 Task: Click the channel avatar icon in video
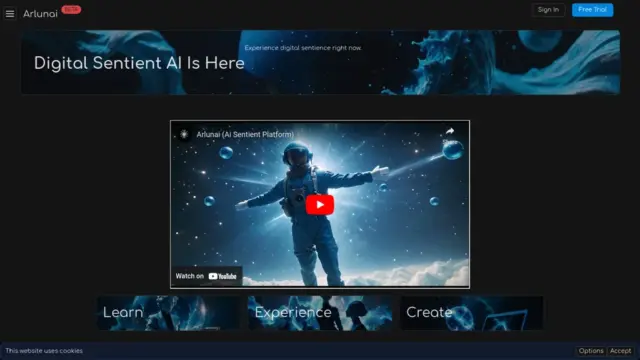(184, 134)
